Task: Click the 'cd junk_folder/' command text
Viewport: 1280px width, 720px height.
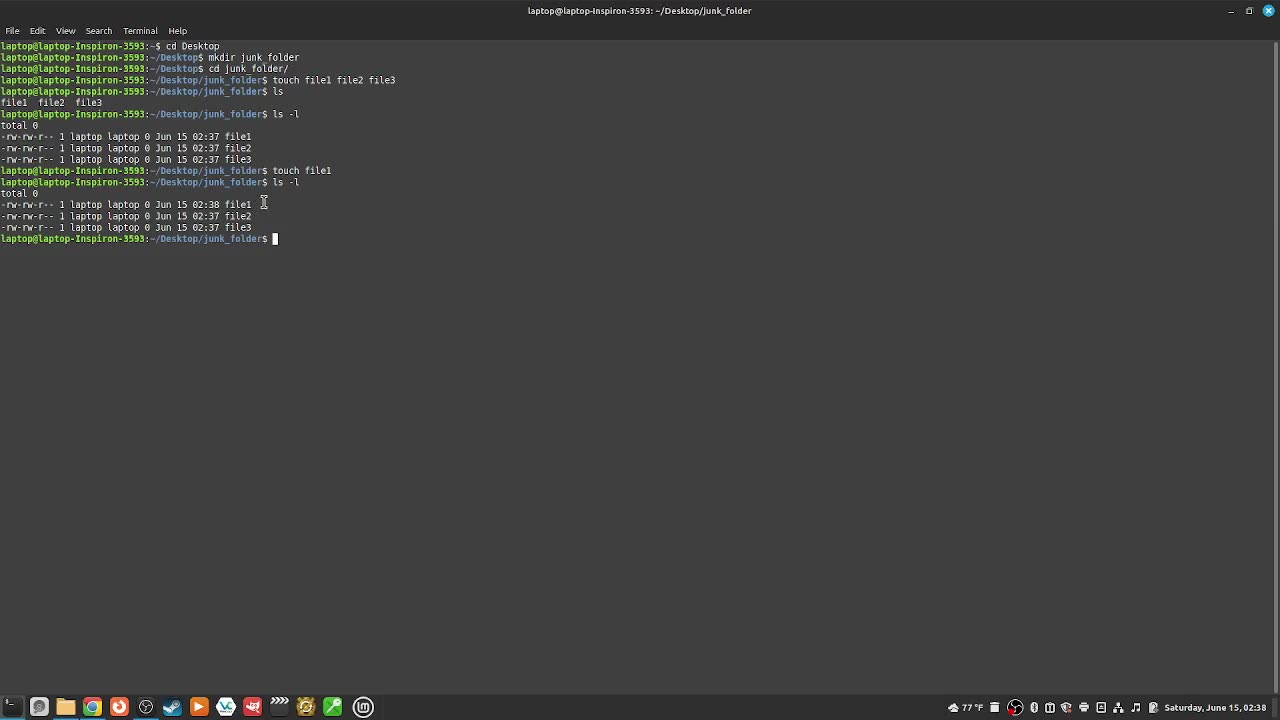Action: pyautogui.click(x=248, y=69)
